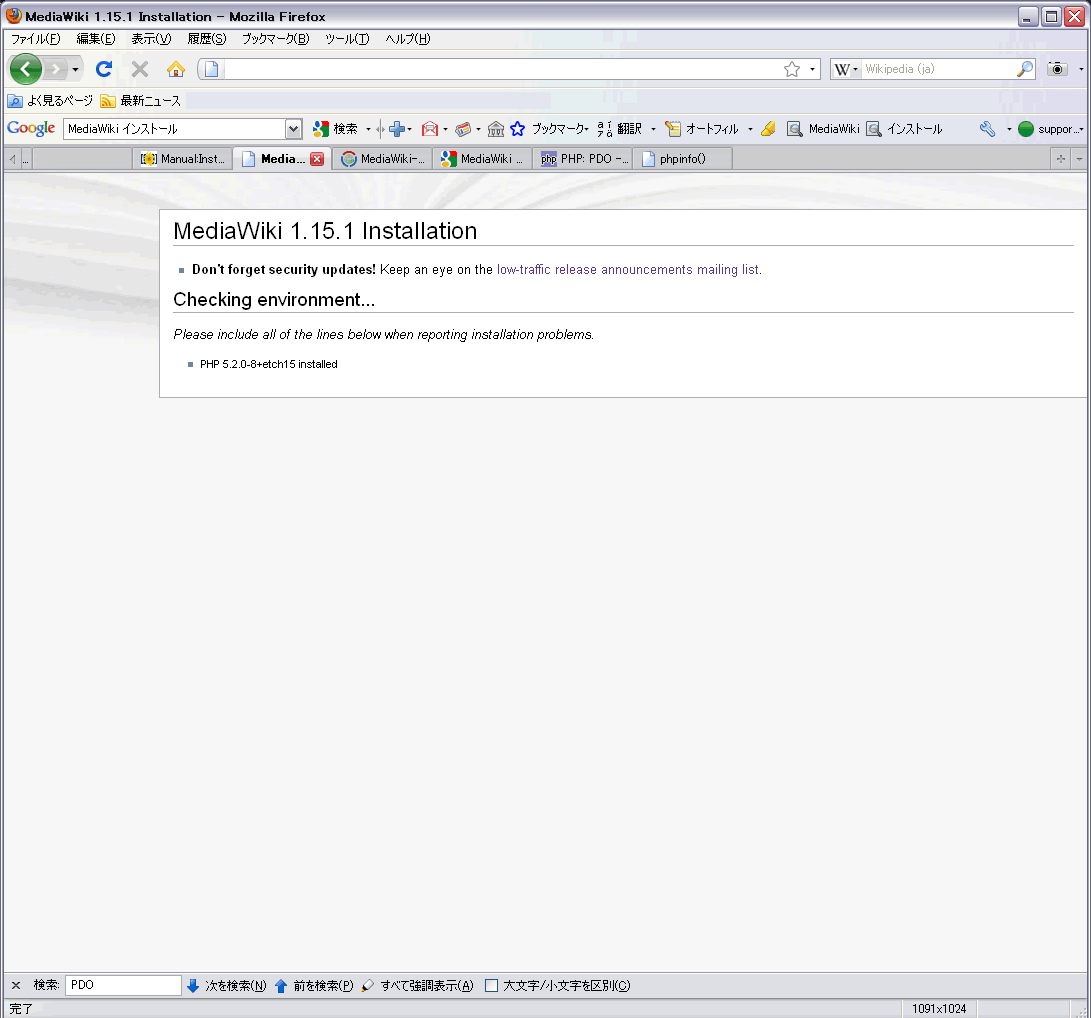The width and height of the screenshot is (1091, 1018).
Task: Expand the Gmail icon dropdown arrow
Action: click(445, 129)
